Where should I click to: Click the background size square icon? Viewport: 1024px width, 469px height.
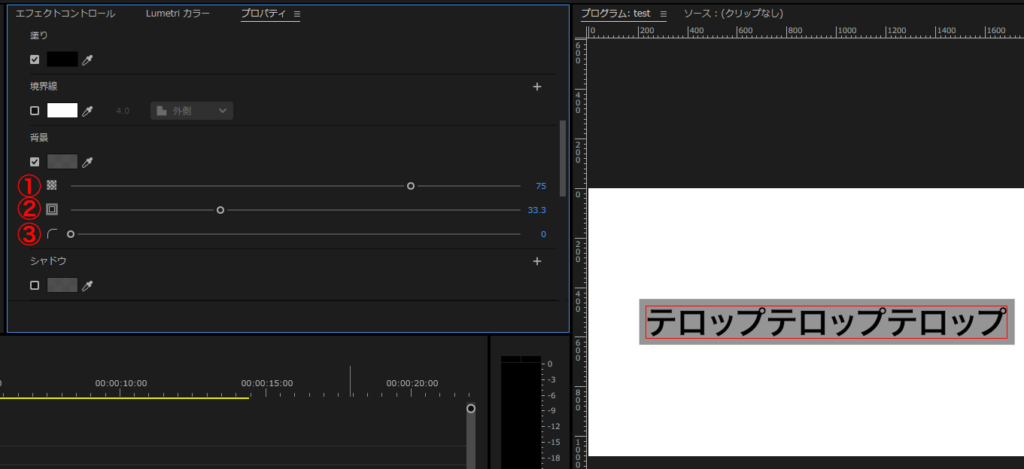point(52,210)
